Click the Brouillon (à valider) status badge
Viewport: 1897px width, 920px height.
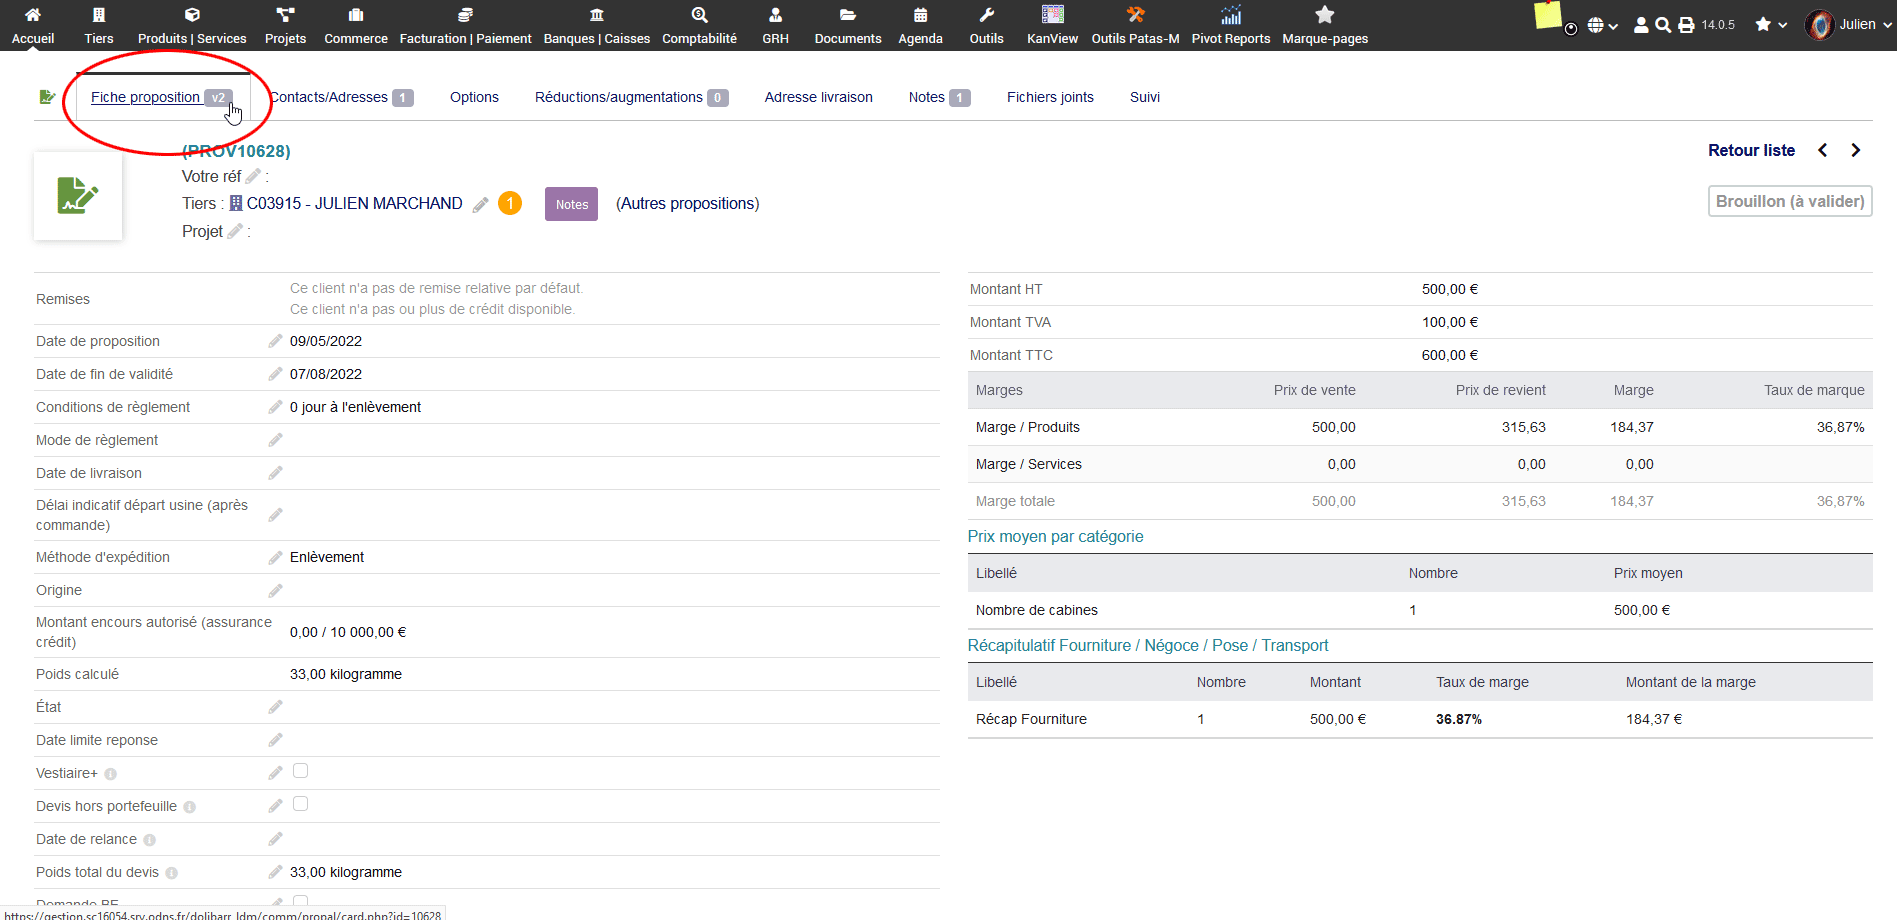[x=1789, y=201]
